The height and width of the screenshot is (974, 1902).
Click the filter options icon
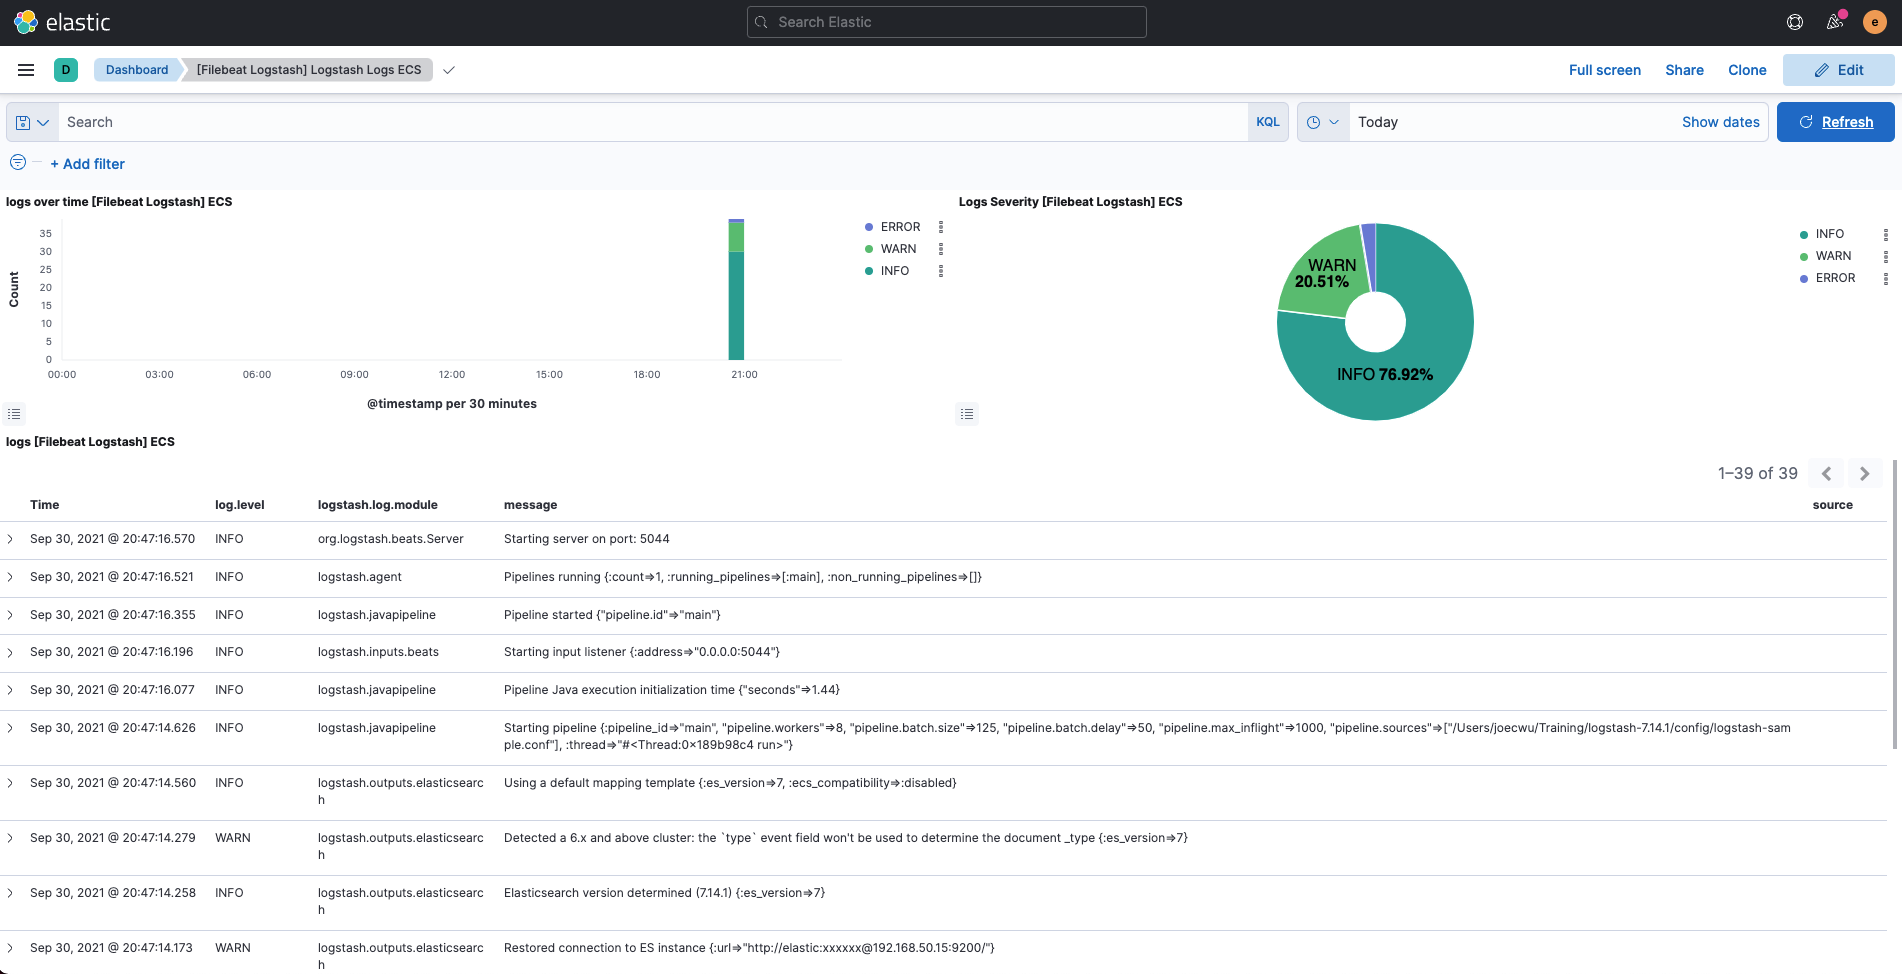[18, 163]
